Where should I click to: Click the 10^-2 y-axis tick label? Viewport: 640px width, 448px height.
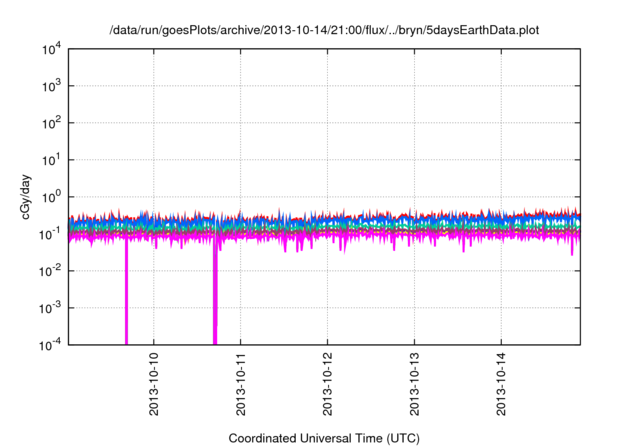51,271
